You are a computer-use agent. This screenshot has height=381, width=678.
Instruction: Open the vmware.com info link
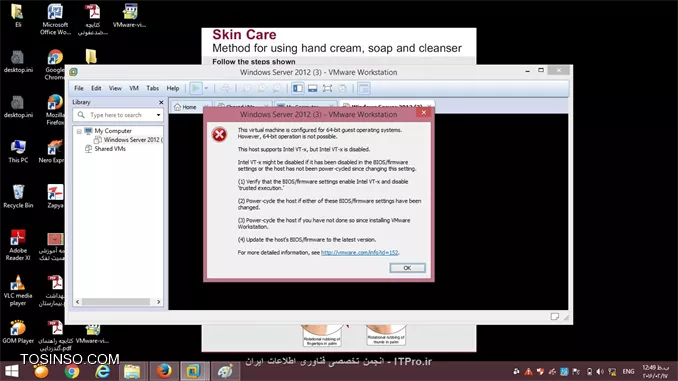click(x=359, y=253)
